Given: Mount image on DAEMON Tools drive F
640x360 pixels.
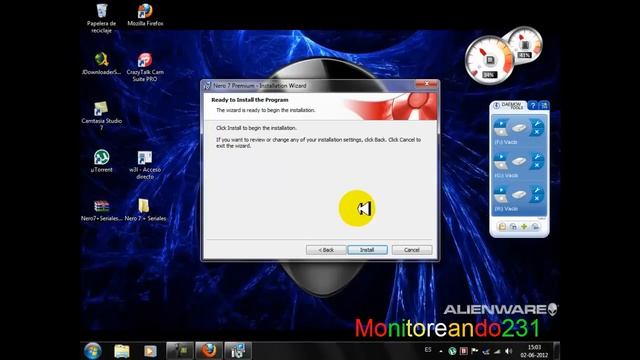Looking at the screenshot, I should [500, 123].
